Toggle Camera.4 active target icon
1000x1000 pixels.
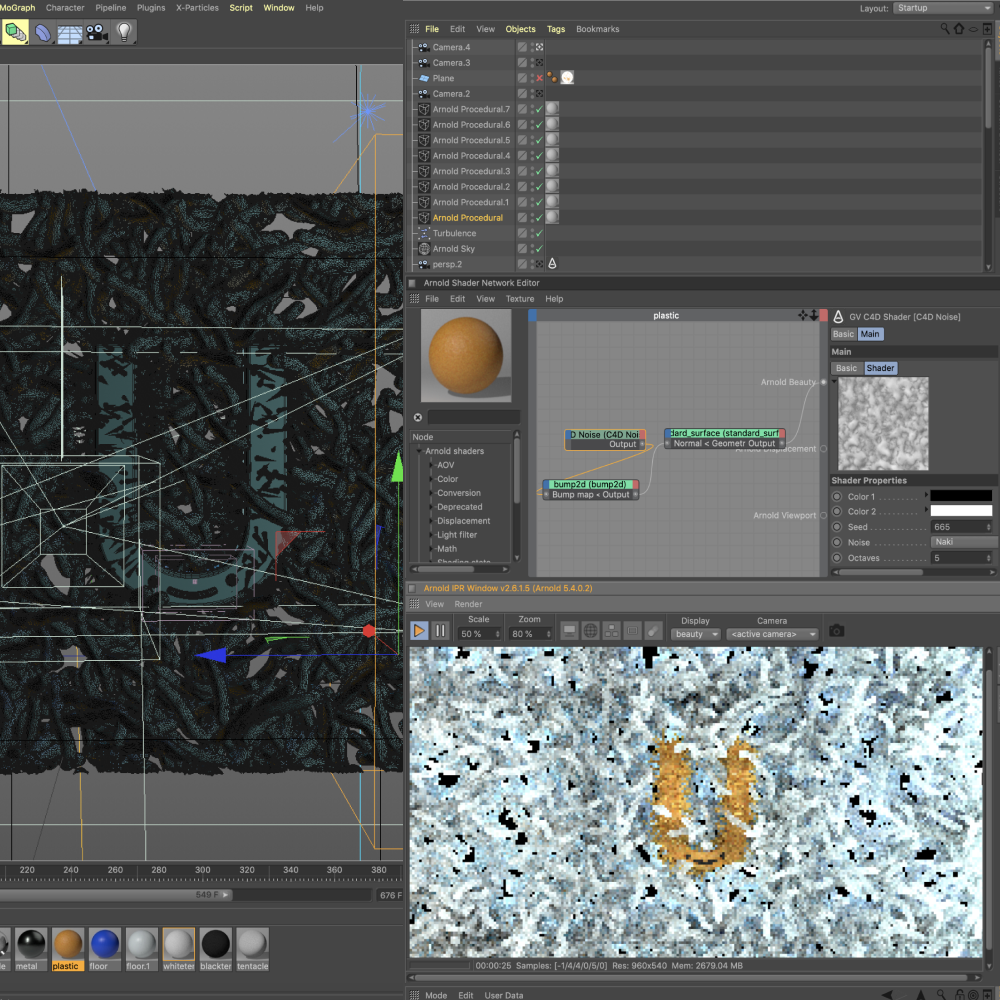pyautogui.click(x=540, y=47)
